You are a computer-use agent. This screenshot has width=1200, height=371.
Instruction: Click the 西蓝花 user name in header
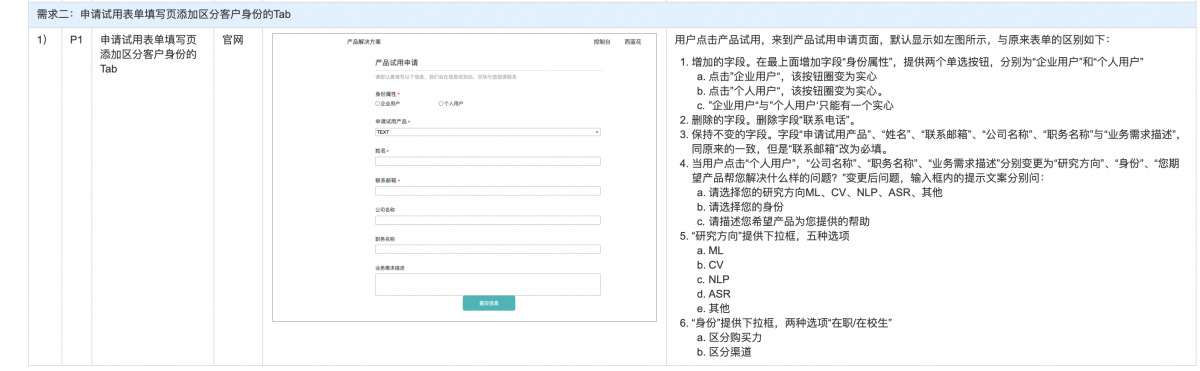(x=633, y=42)
